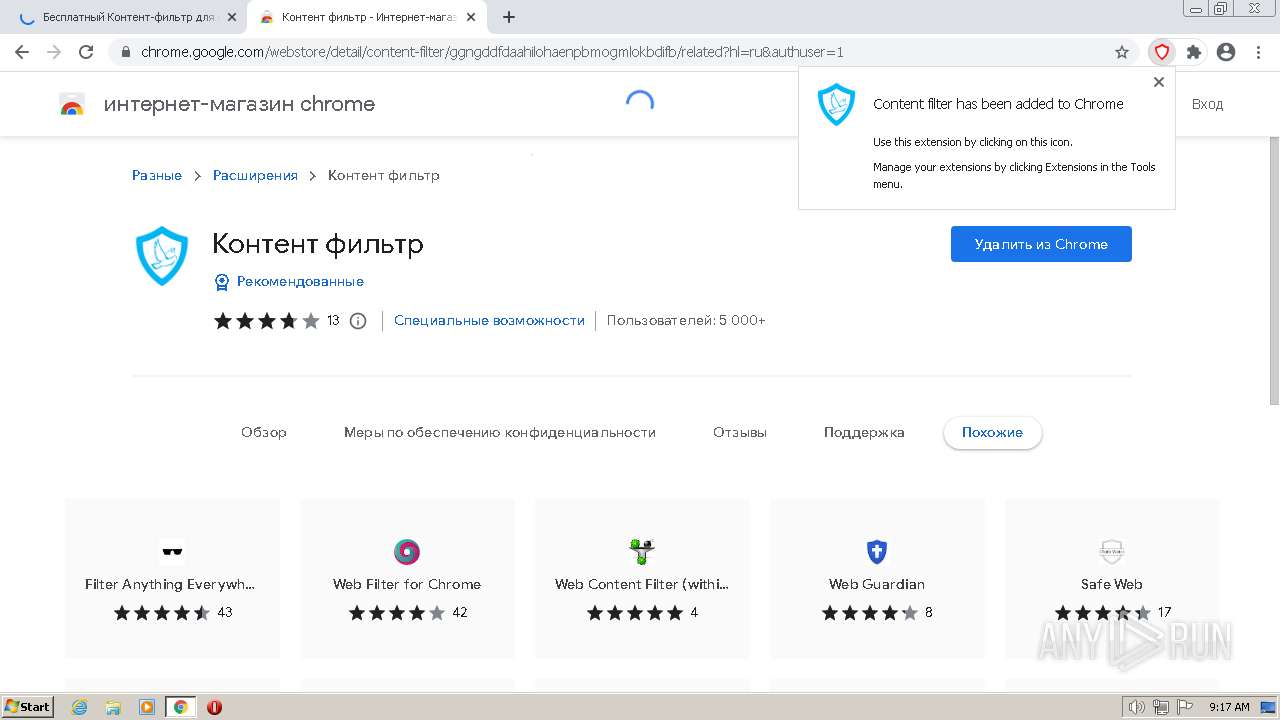
Task: Close the 'Бесплатный Контент-фильтр' tab
Action: 232,17
